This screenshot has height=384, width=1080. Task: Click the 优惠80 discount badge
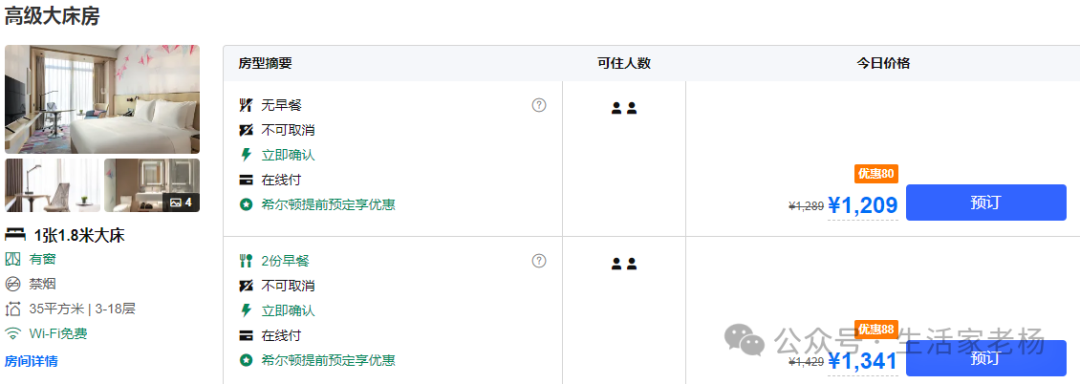point(876,173)
